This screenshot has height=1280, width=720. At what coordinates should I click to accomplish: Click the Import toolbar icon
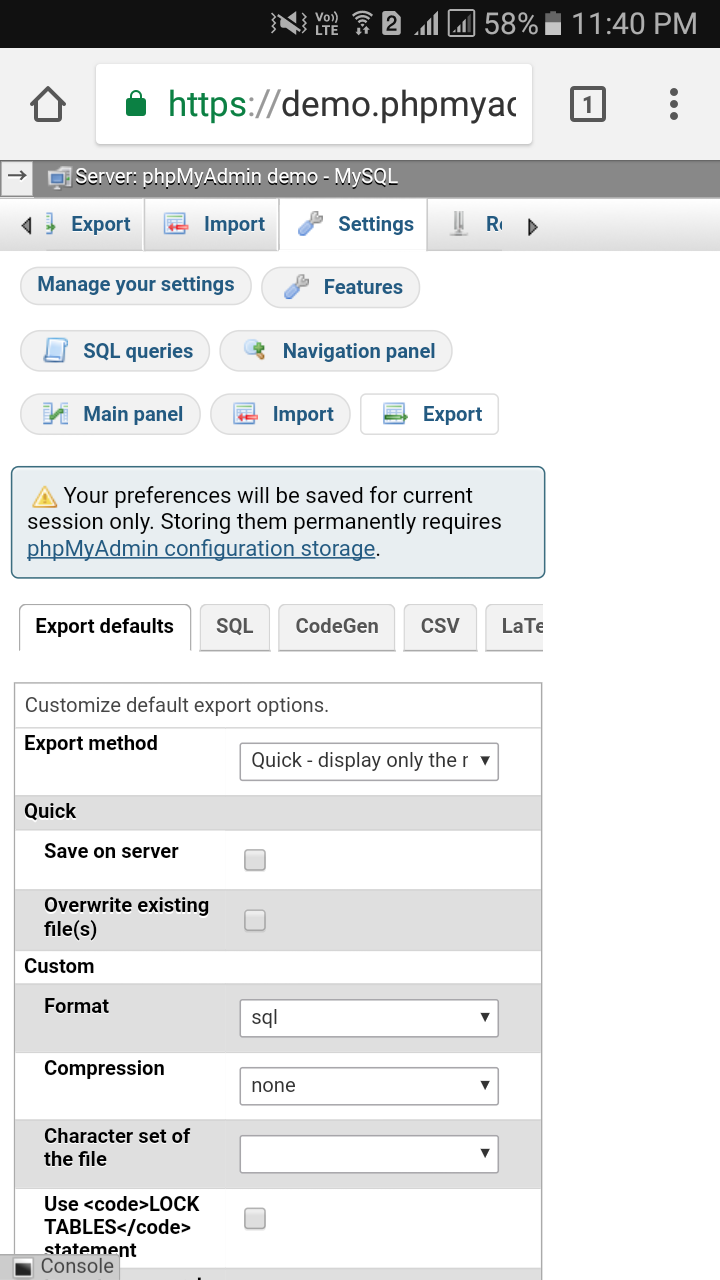176,224
